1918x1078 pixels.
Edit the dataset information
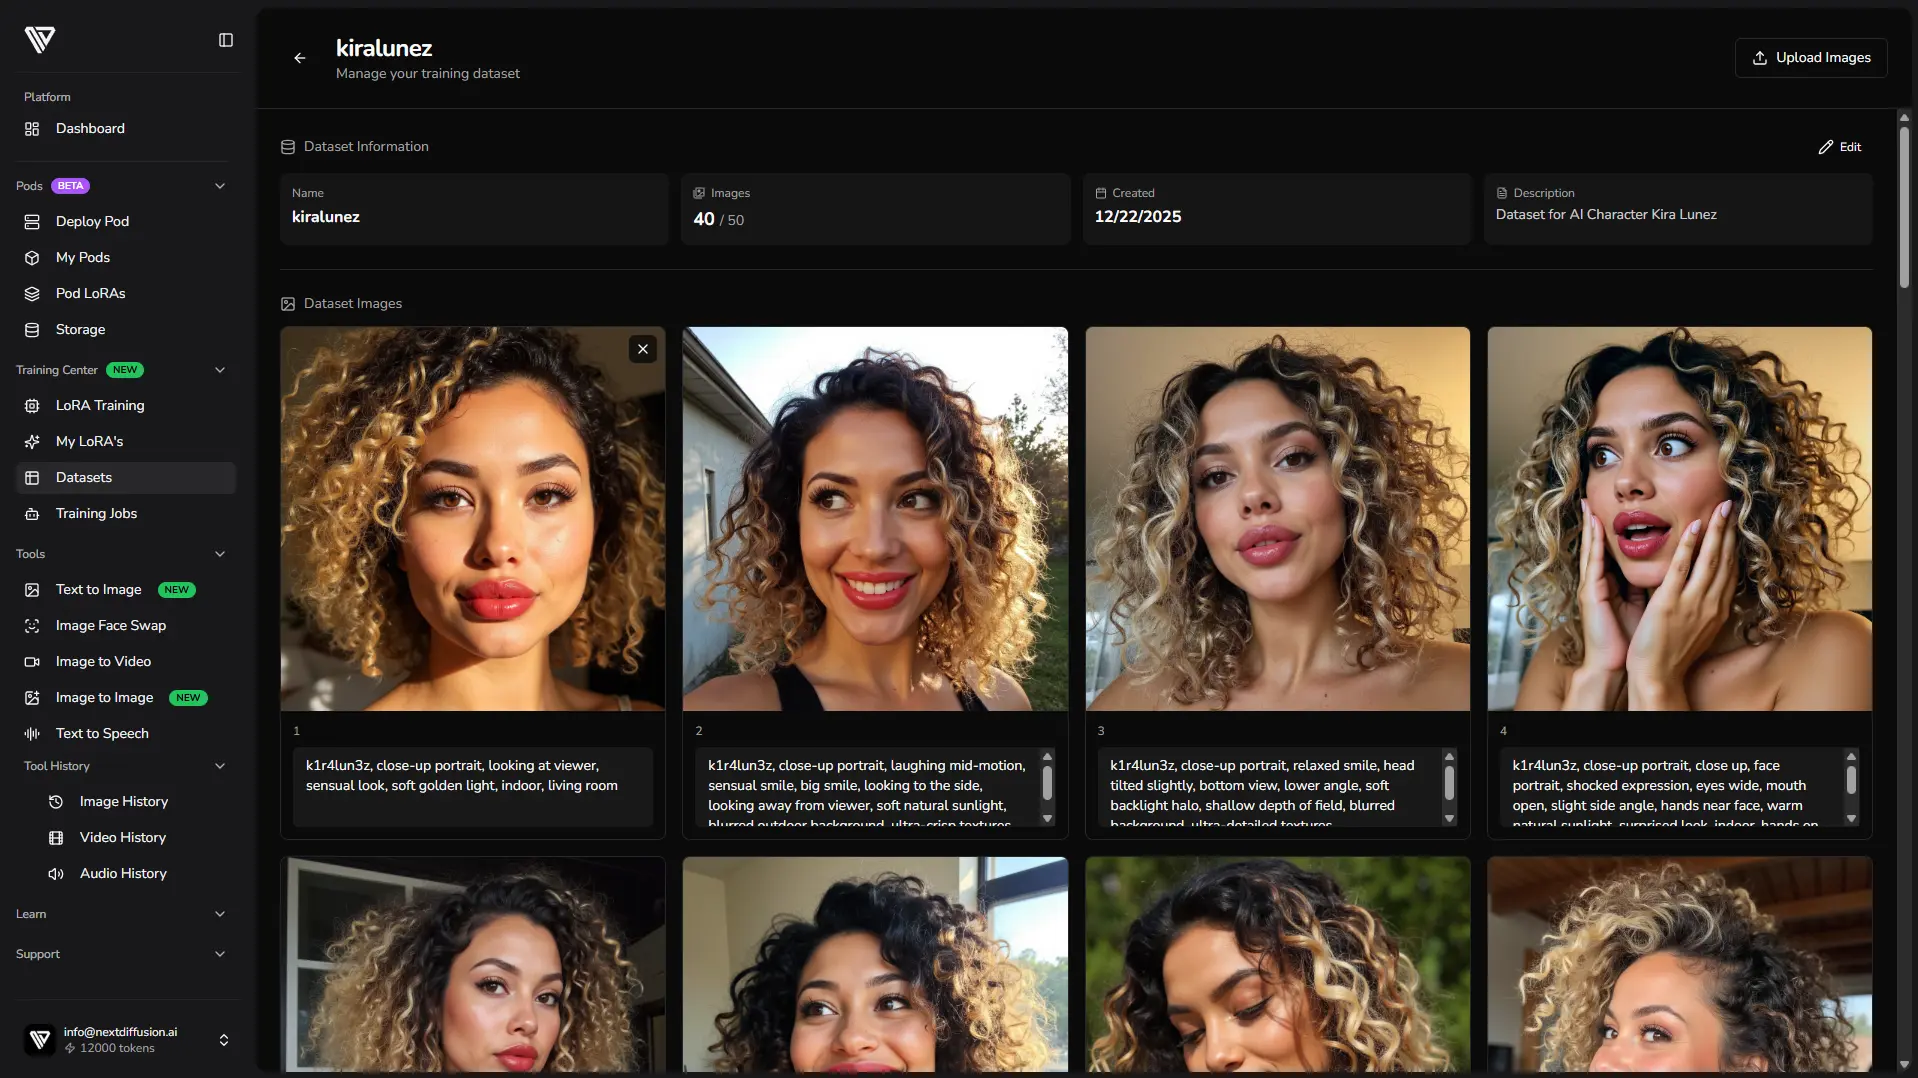pyautogui.click(x=1839, y=147)
